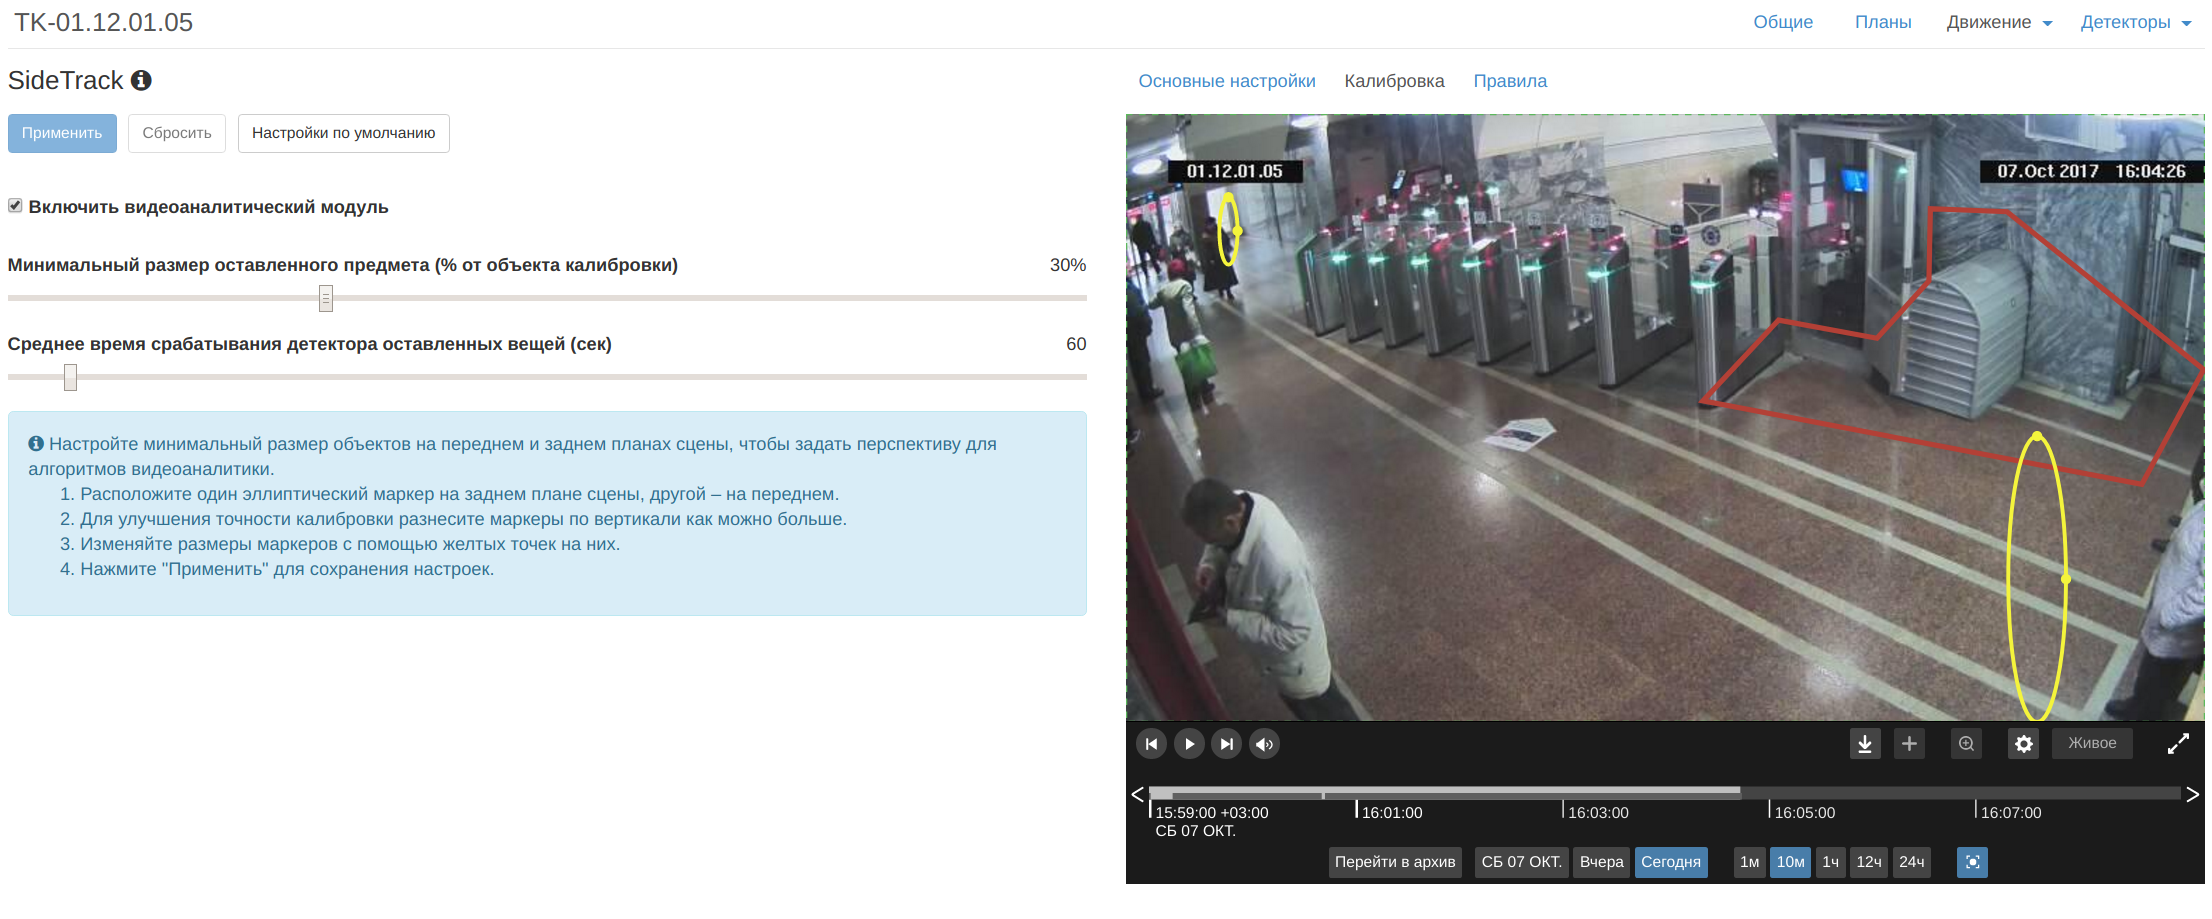The height and width of the screenshot is (919, 2212).
Task: Go to the Общие tab
Action: (1783, 22)
